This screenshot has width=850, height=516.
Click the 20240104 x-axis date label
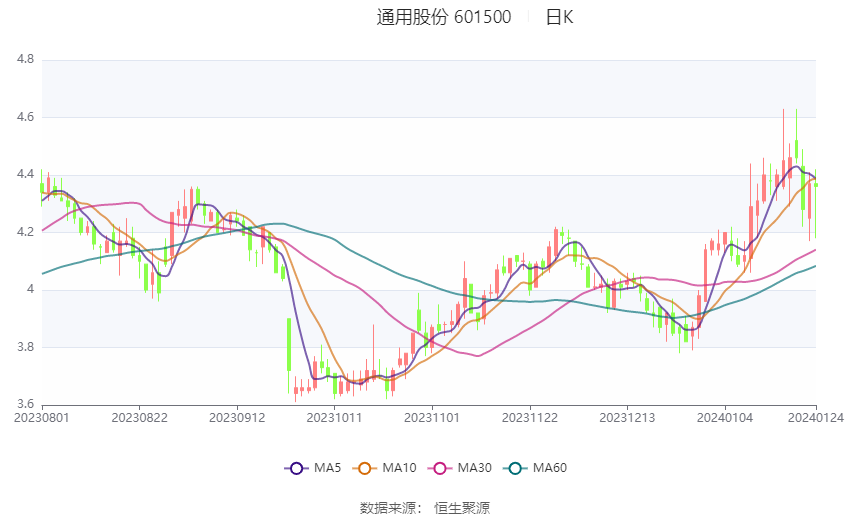[x=725, y=418]
